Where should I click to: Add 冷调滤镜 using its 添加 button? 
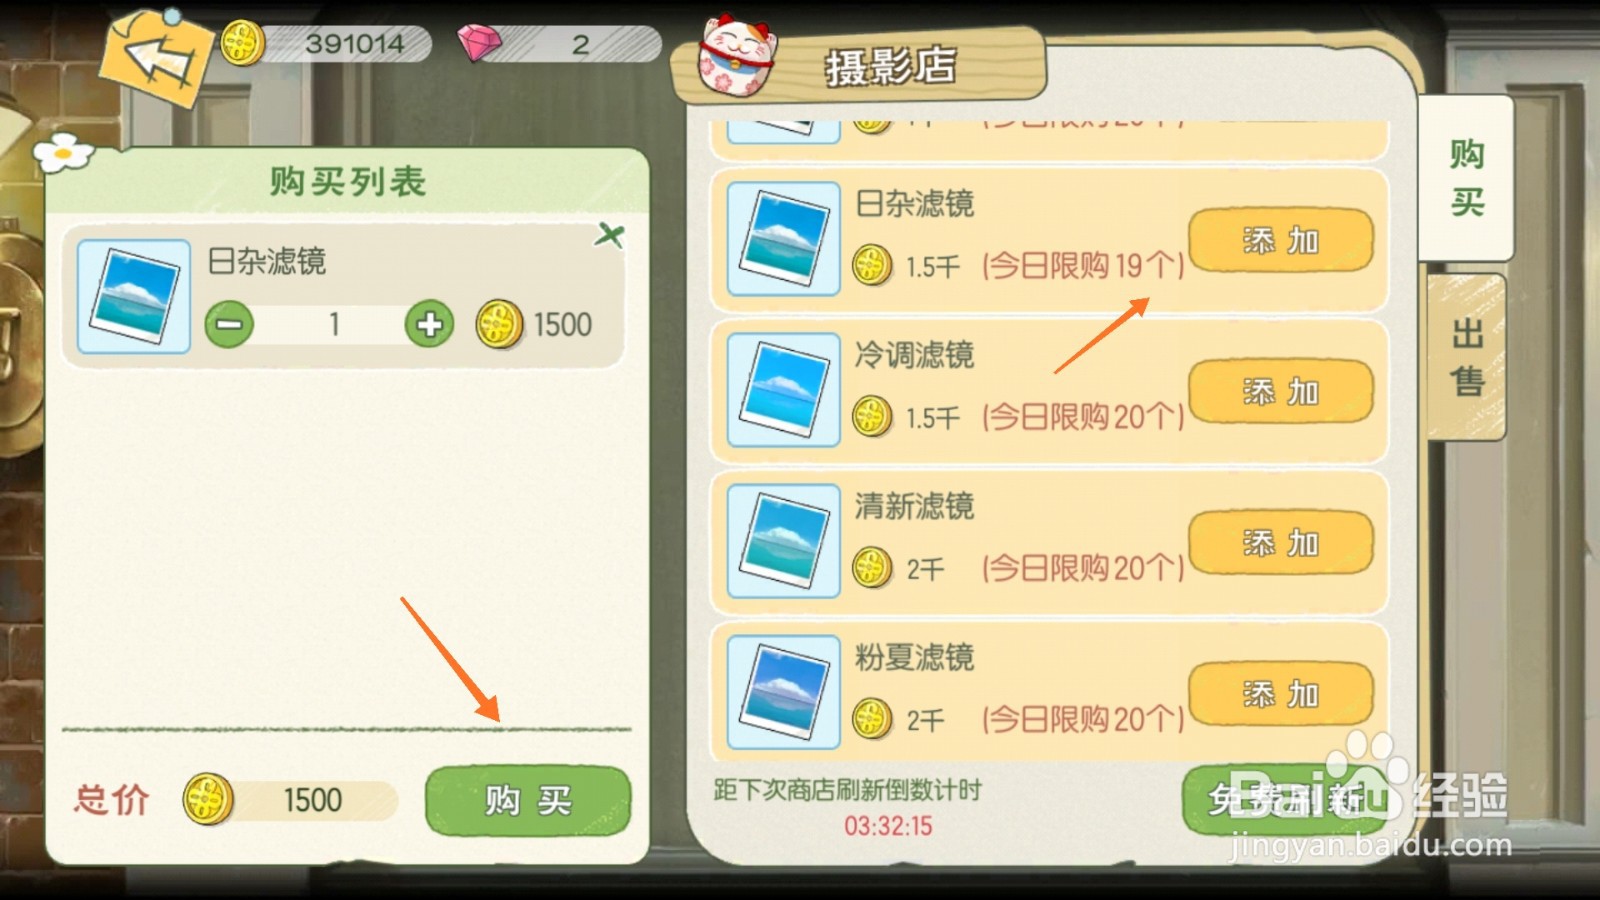(x=1281, y=392)
